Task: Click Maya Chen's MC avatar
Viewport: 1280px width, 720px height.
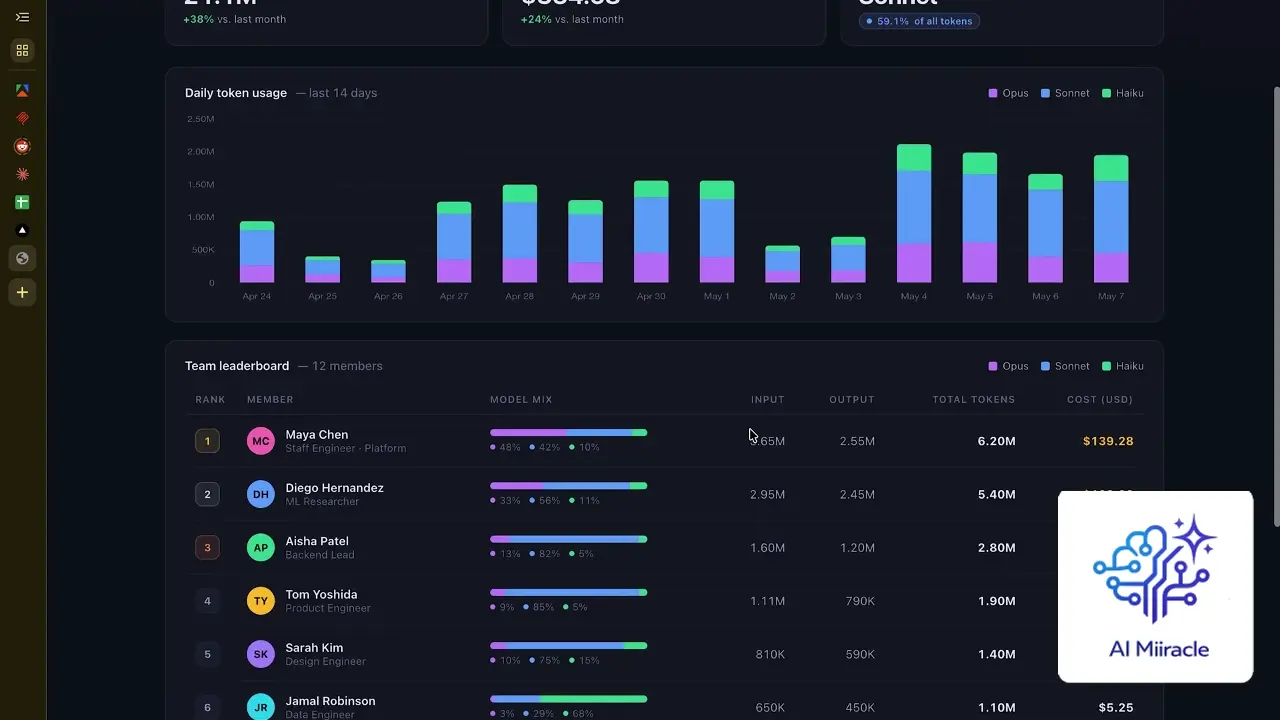Action: [x=261, y=441]
